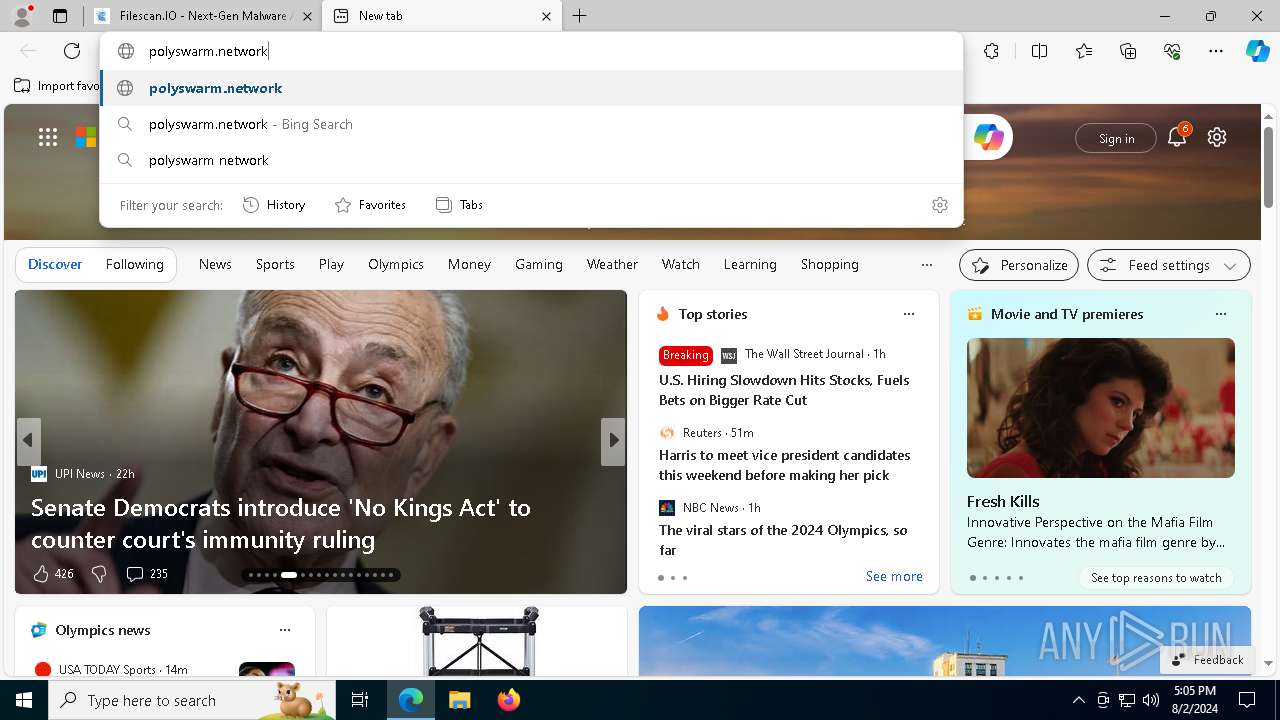Open the volume control in tray
Image resolution: width=1280 pixels, height=720 pixels.
(x=1151, y=700)
